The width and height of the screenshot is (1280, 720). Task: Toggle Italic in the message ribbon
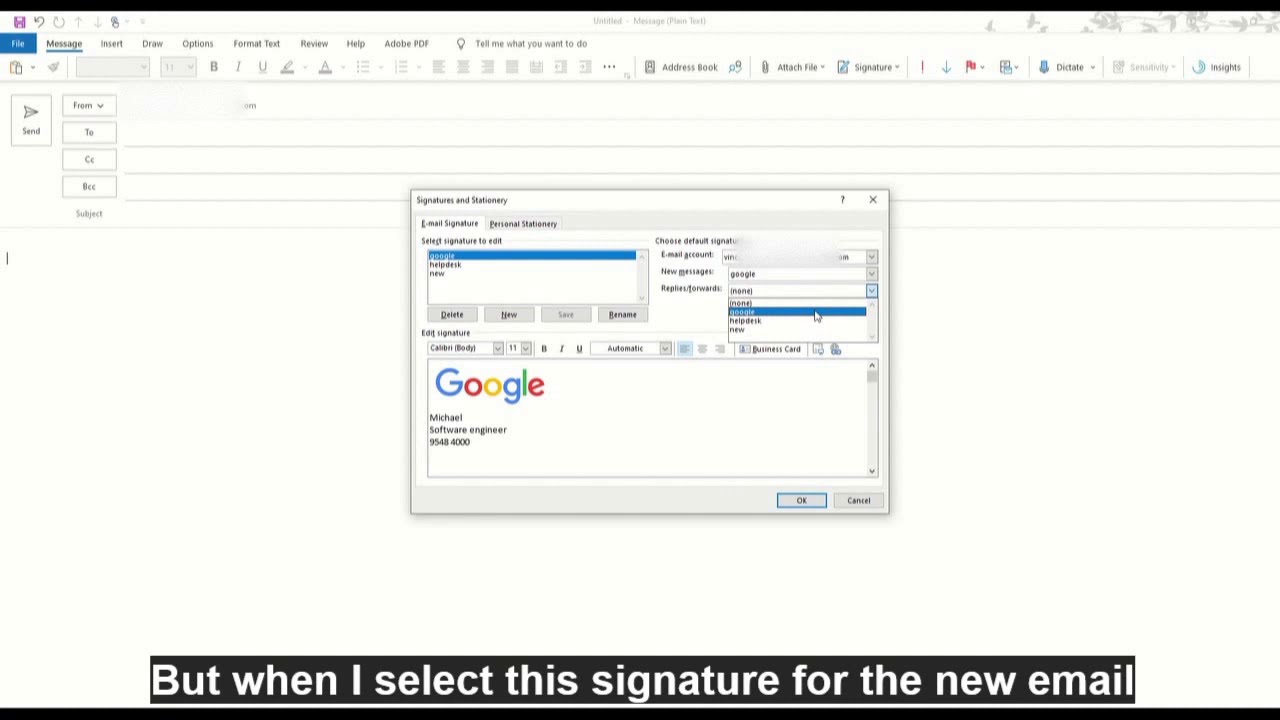pyautogui.click(x=238, y=67)
